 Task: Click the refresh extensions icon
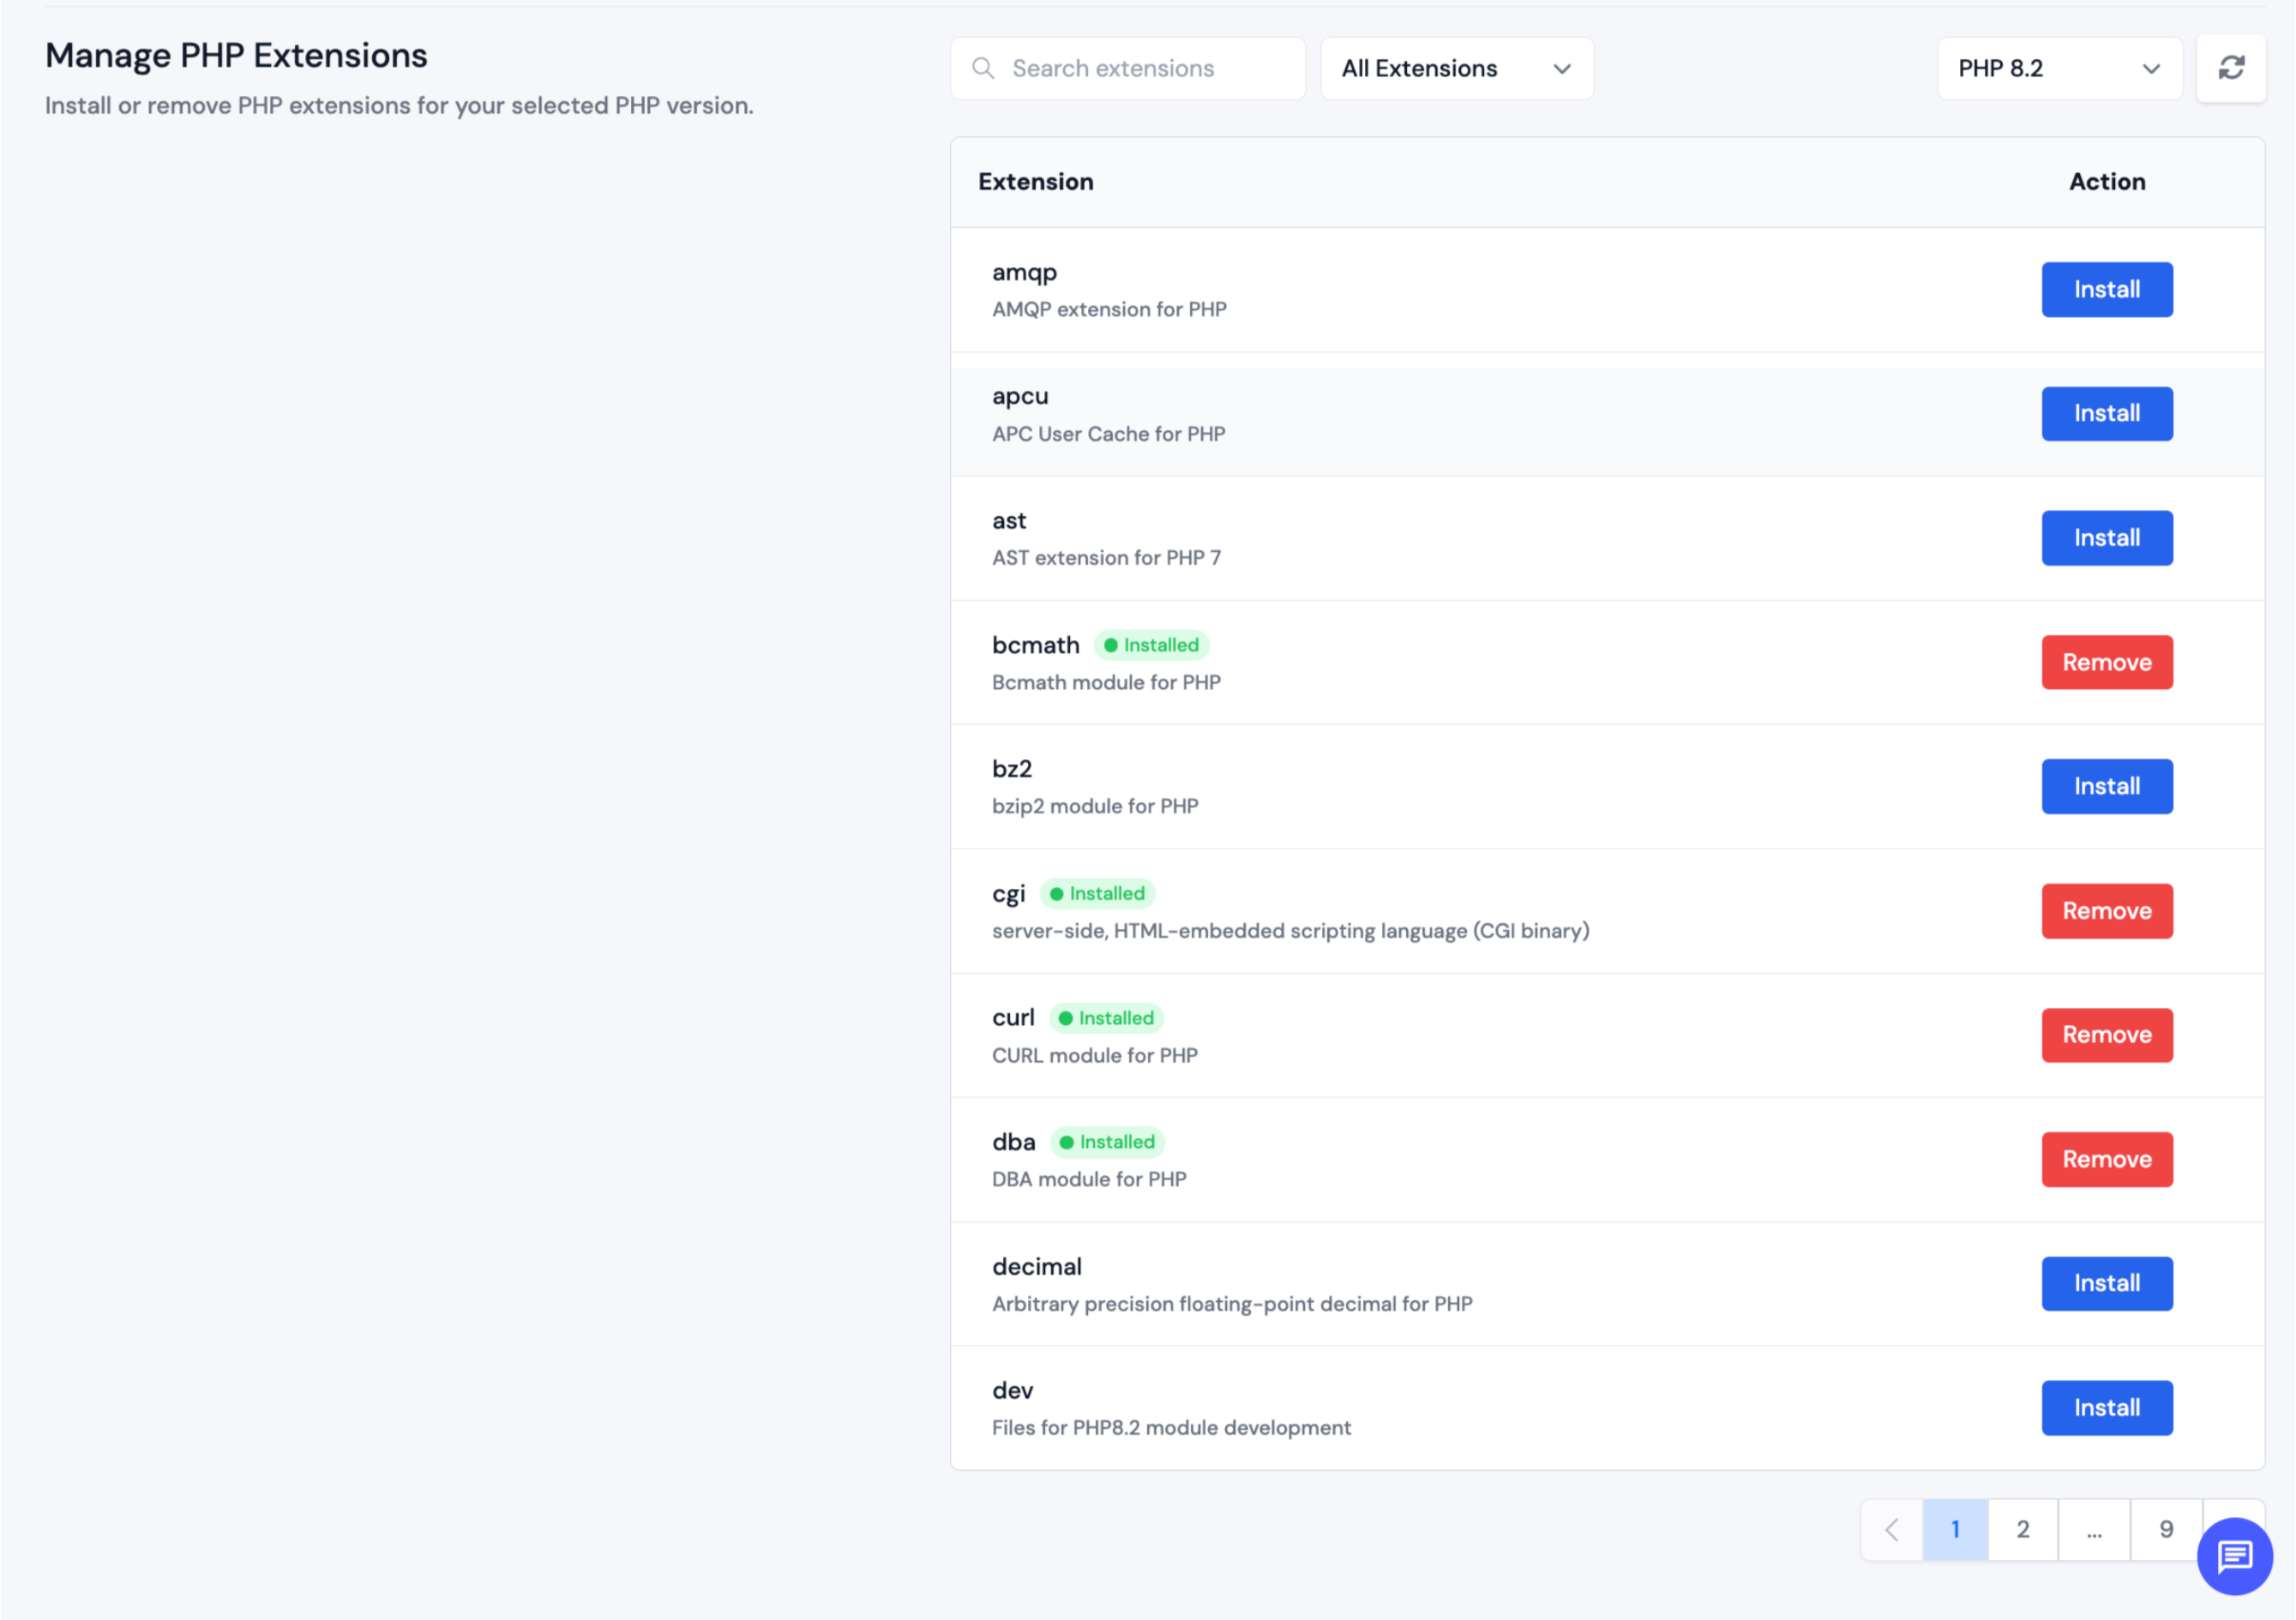(2232, 68)
